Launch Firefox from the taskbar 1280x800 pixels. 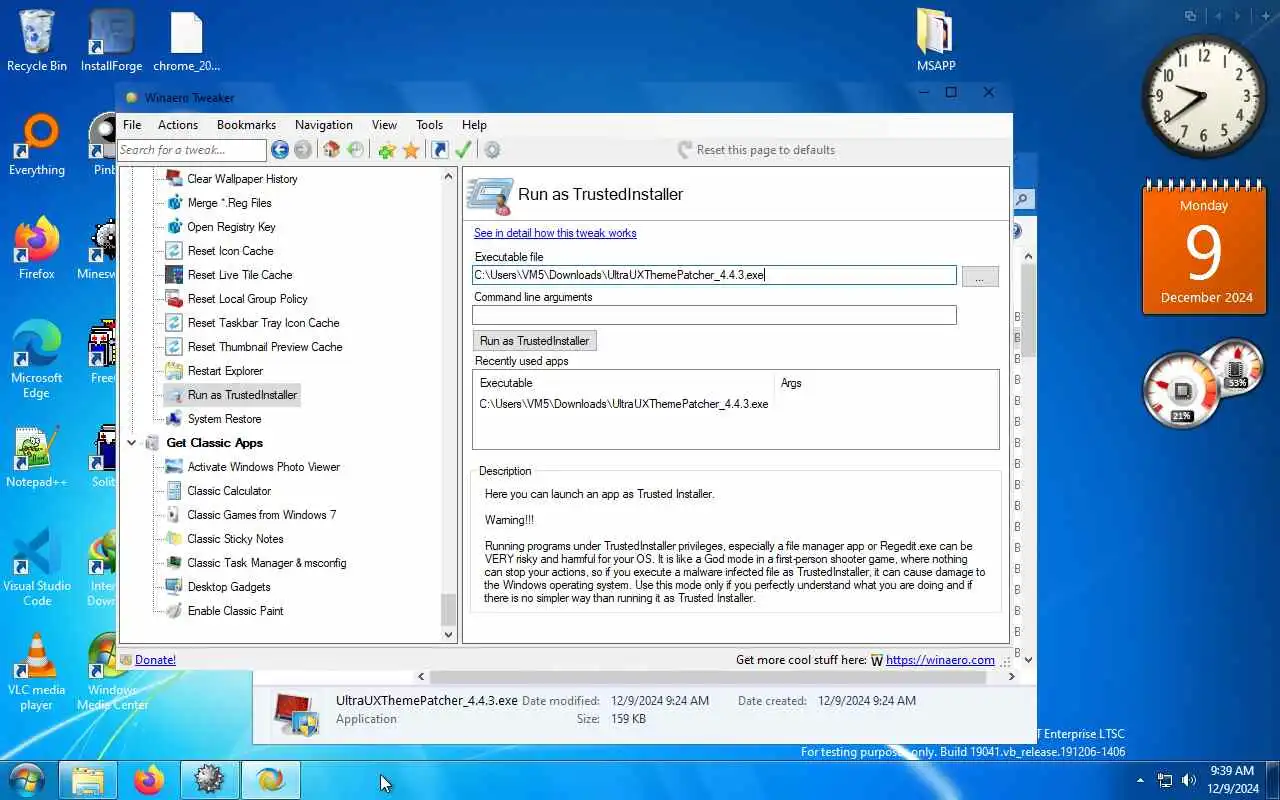click(x=149, y=780)
